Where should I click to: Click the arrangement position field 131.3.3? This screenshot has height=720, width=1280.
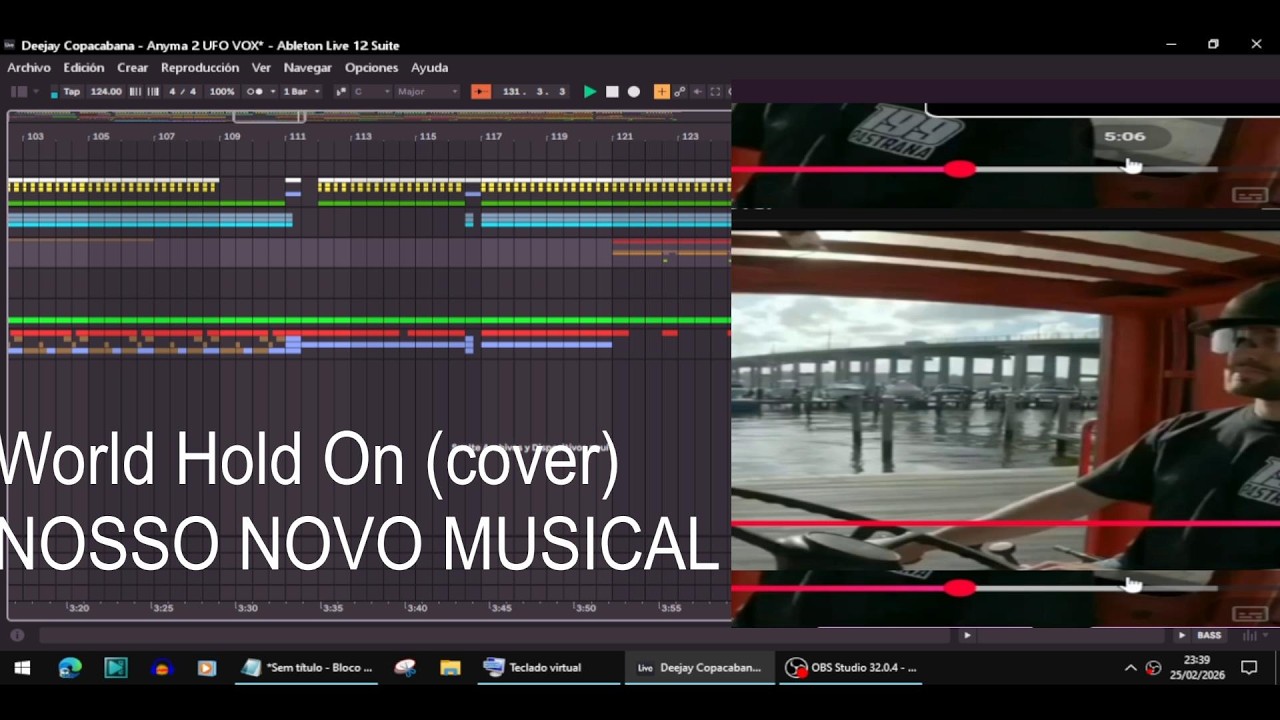click(534, 91)
